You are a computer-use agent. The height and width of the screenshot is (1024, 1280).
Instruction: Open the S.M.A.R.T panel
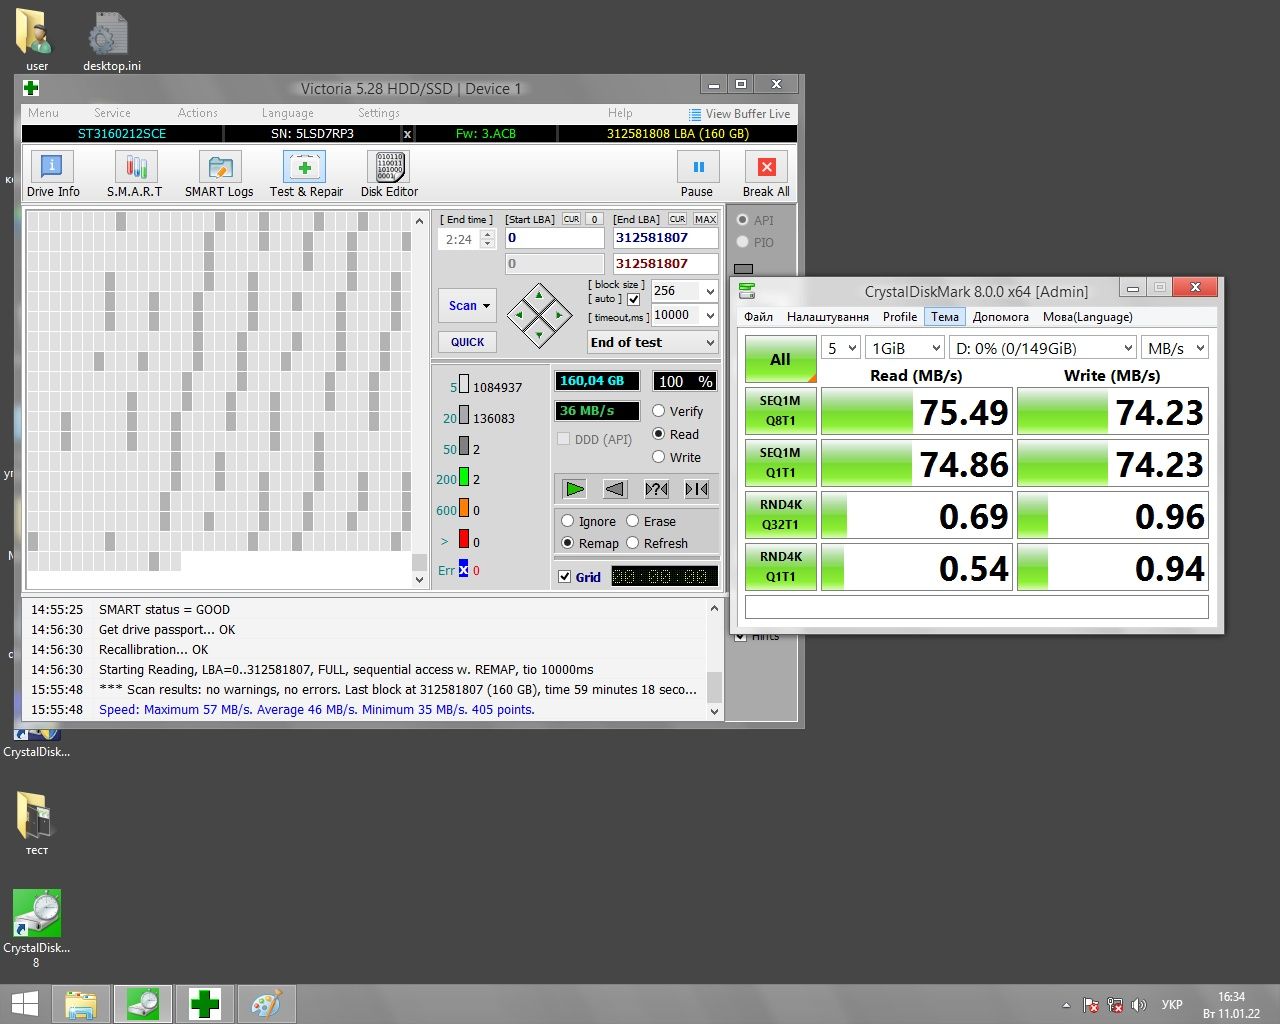135,175
